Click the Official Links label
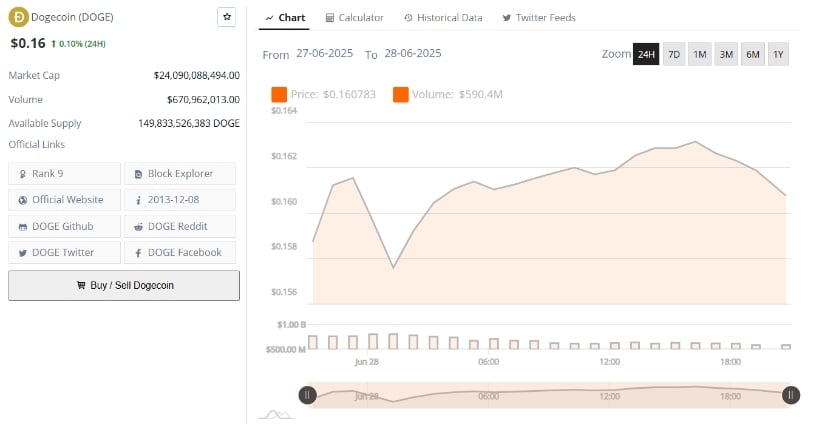 [37, 145]
